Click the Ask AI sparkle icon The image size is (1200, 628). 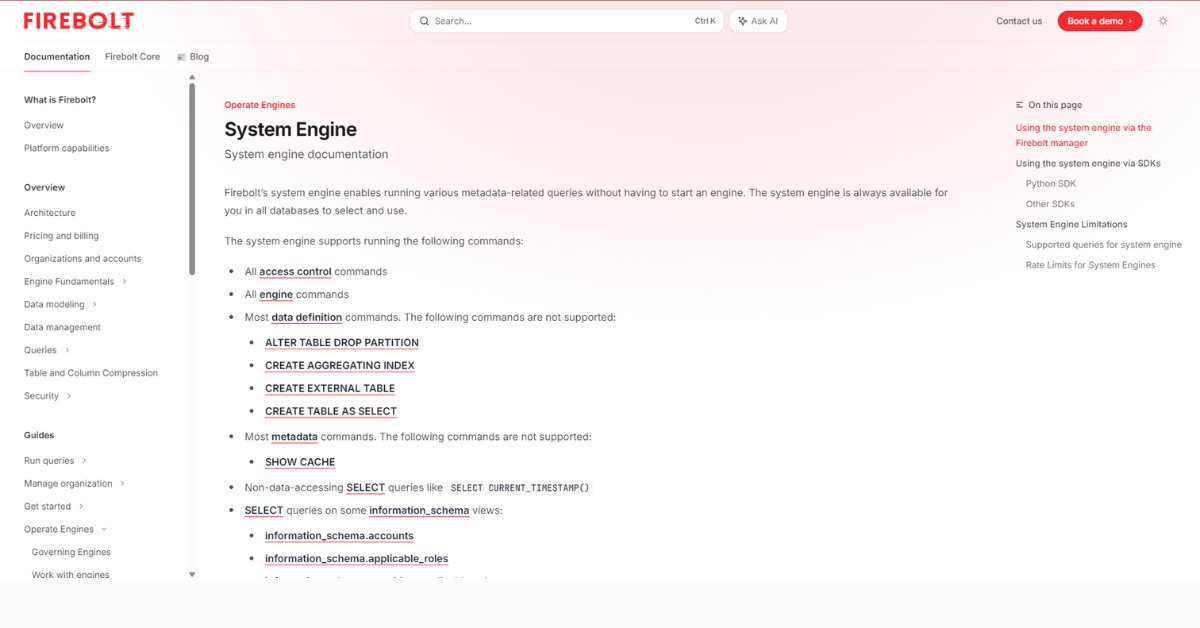tap(742, 21)
